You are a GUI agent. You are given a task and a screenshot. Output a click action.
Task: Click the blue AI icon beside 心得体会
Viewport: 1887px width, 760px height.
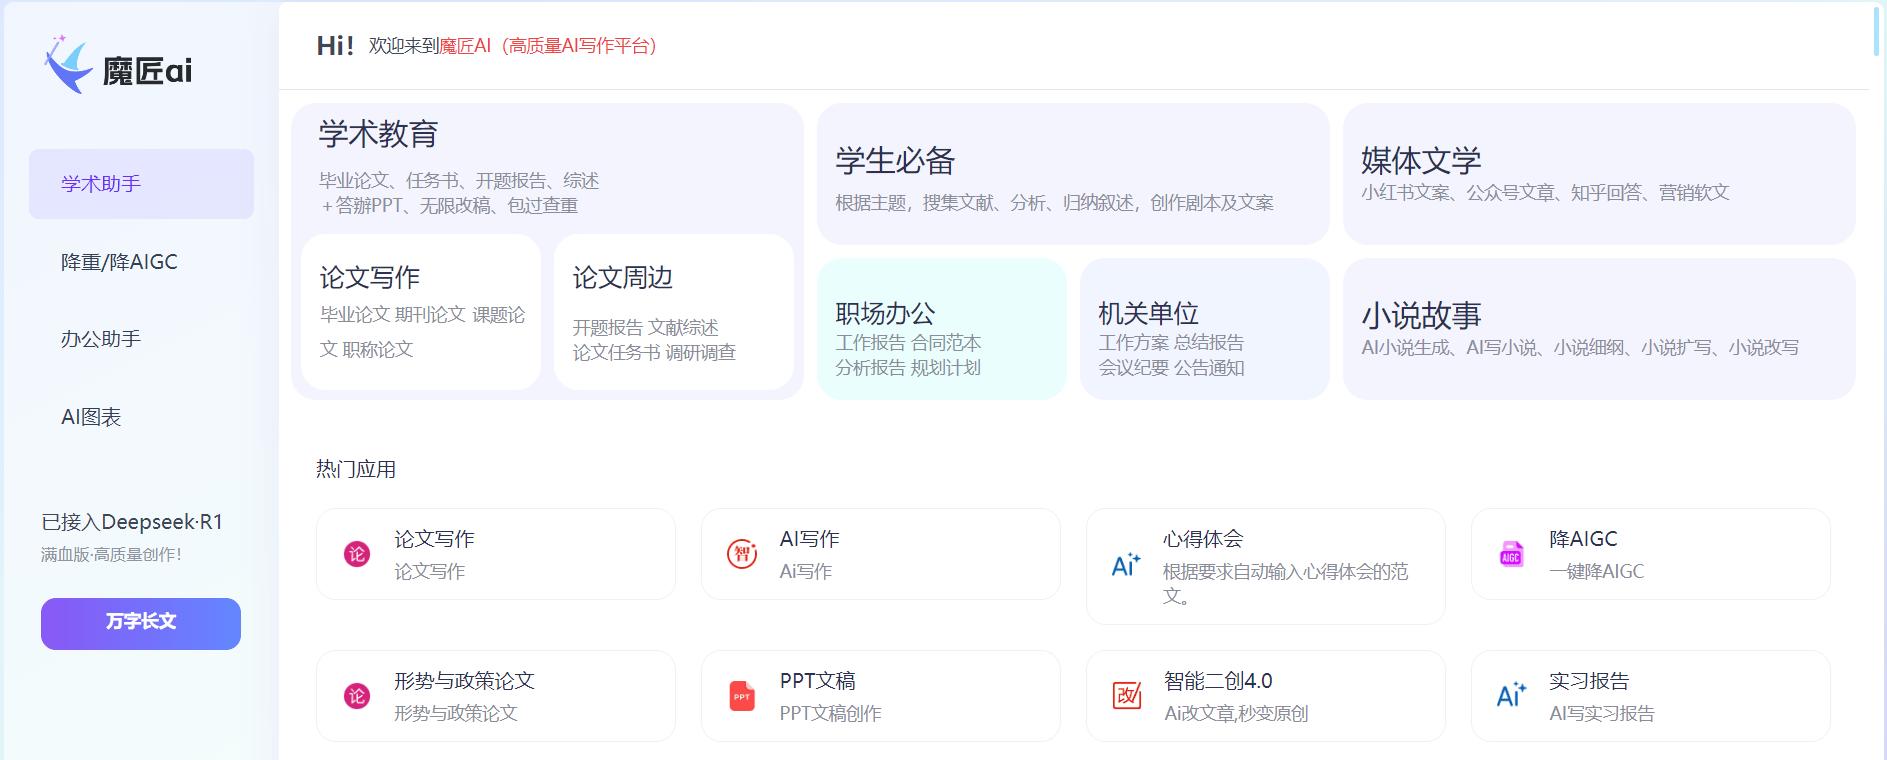coord(1126,566)
